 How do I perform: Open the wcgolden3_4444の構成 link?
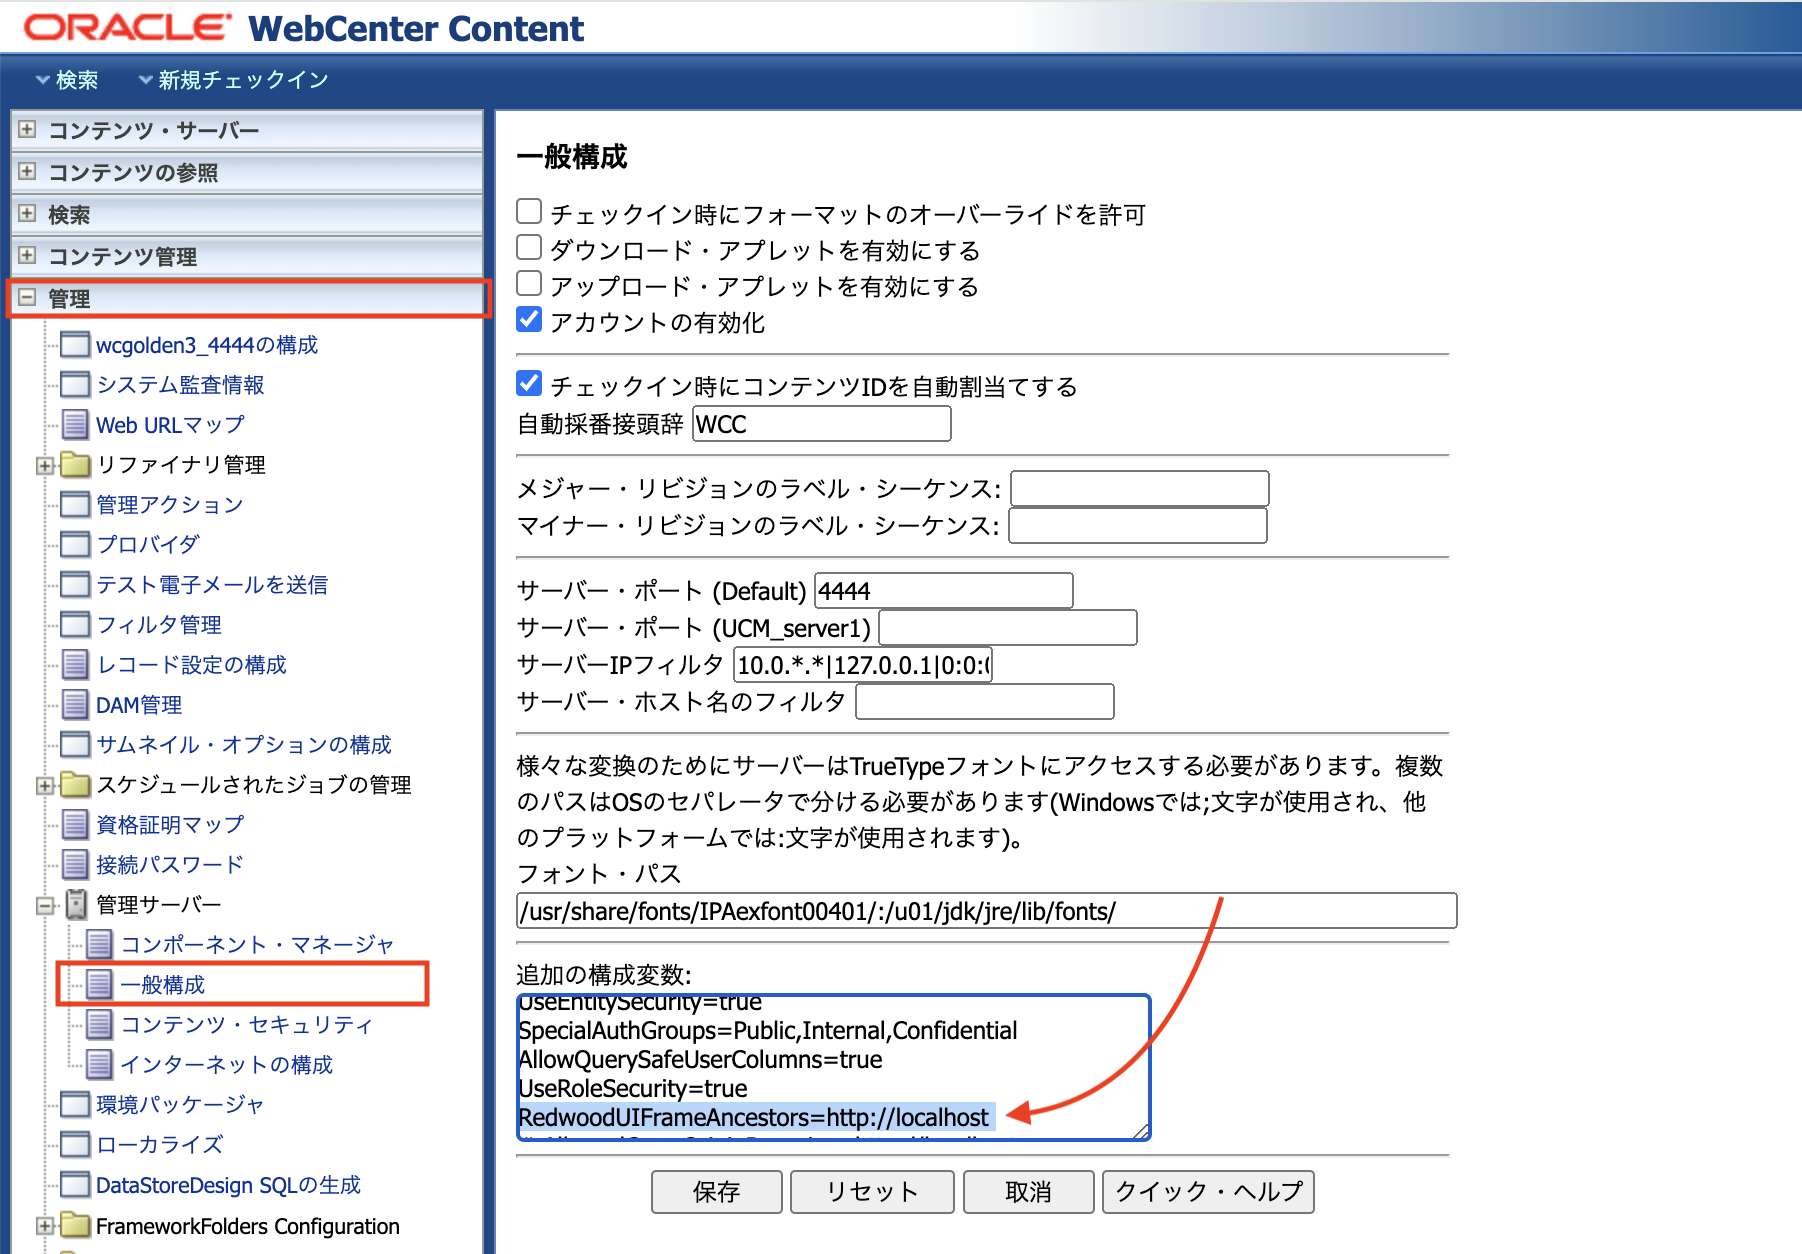(207, 345)
